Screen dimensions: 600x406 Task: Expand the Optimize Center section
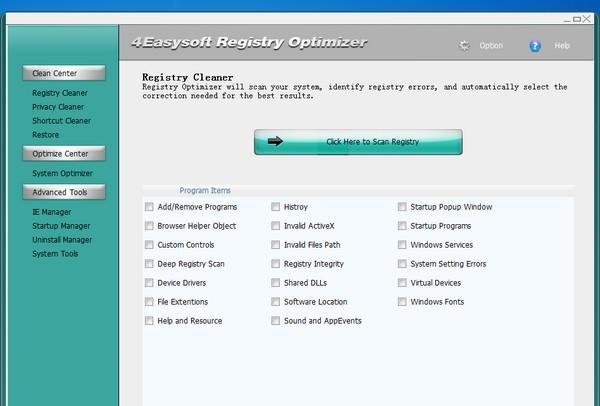point(64,153)
